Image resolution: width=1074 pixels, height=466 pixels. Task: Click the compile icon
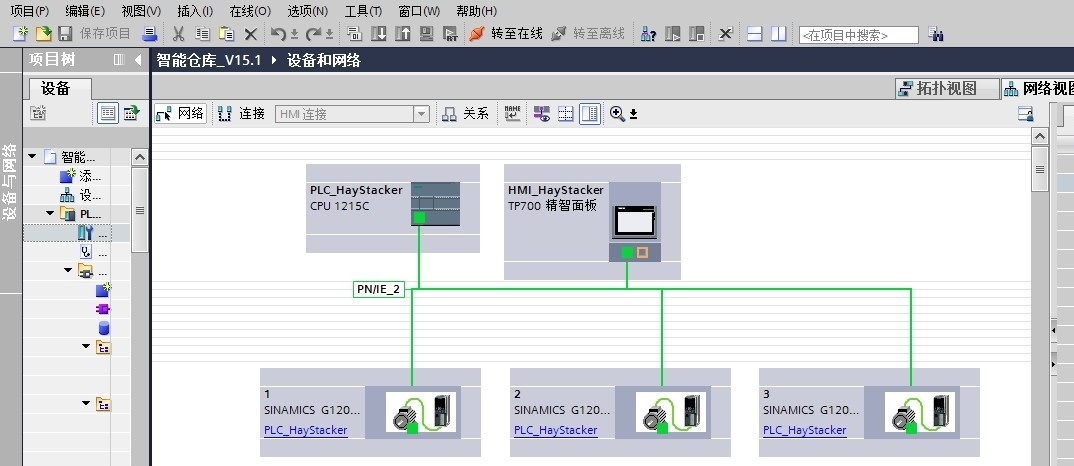click(x=354, y=34)
